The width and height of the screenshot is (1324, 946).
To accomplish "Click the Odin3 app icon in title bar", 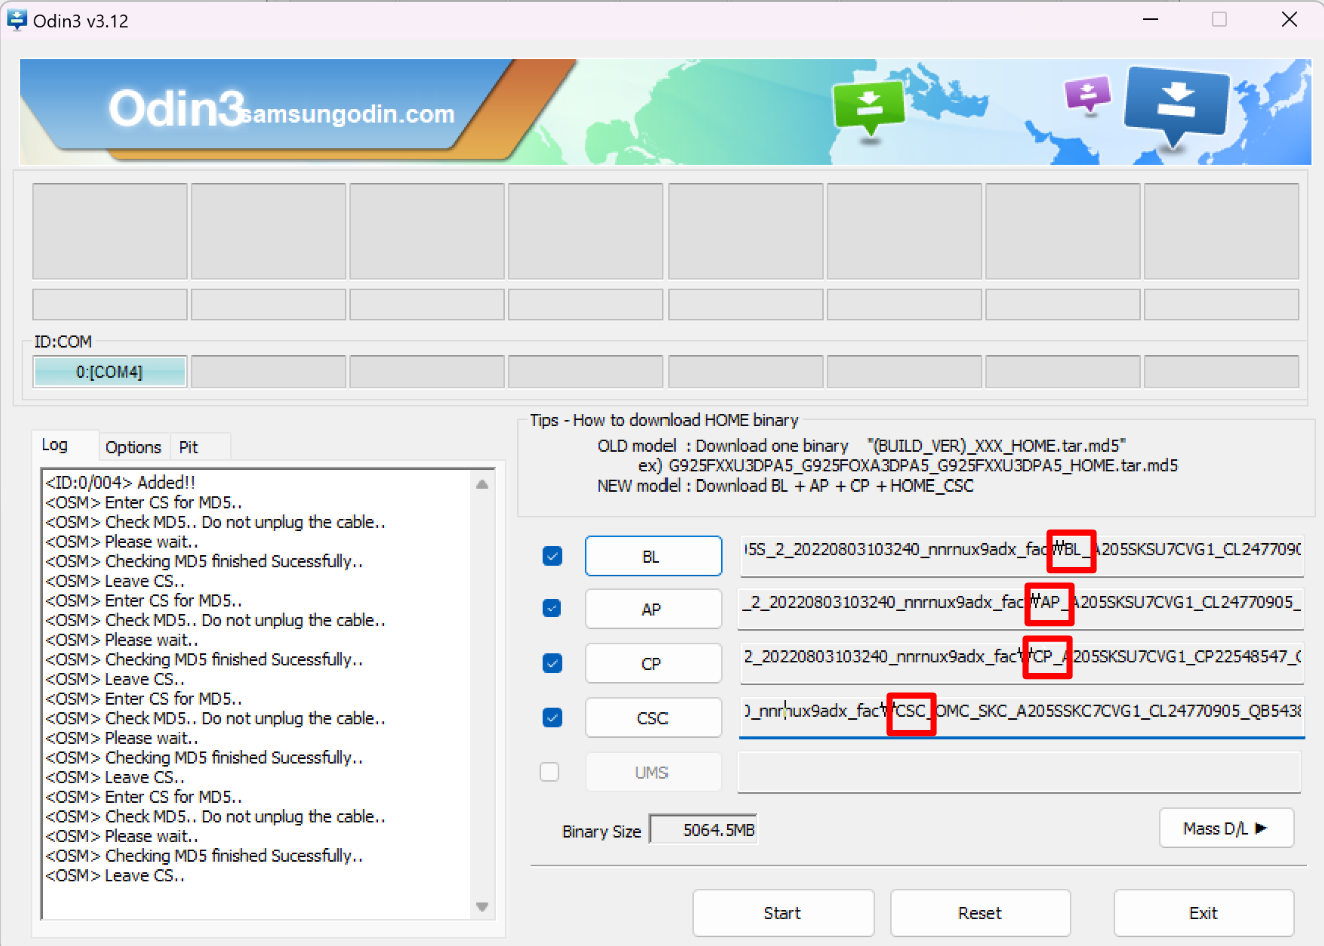I will coord(16,20).
